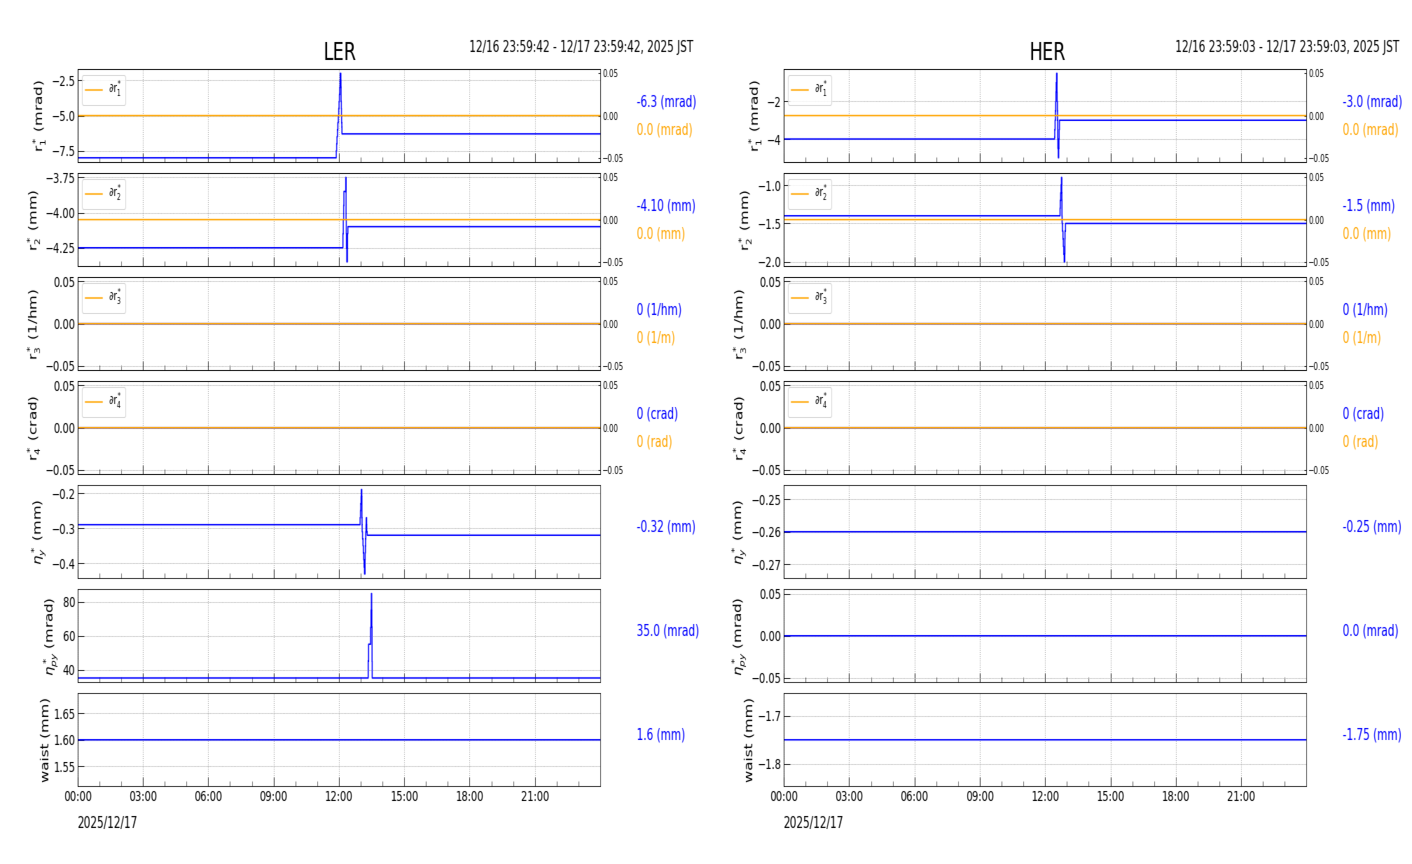The width and height of the screenshot is (1412, 864).
Task: Click the LER timestamp range starting 23:59:42
Action: pos(581,47)
